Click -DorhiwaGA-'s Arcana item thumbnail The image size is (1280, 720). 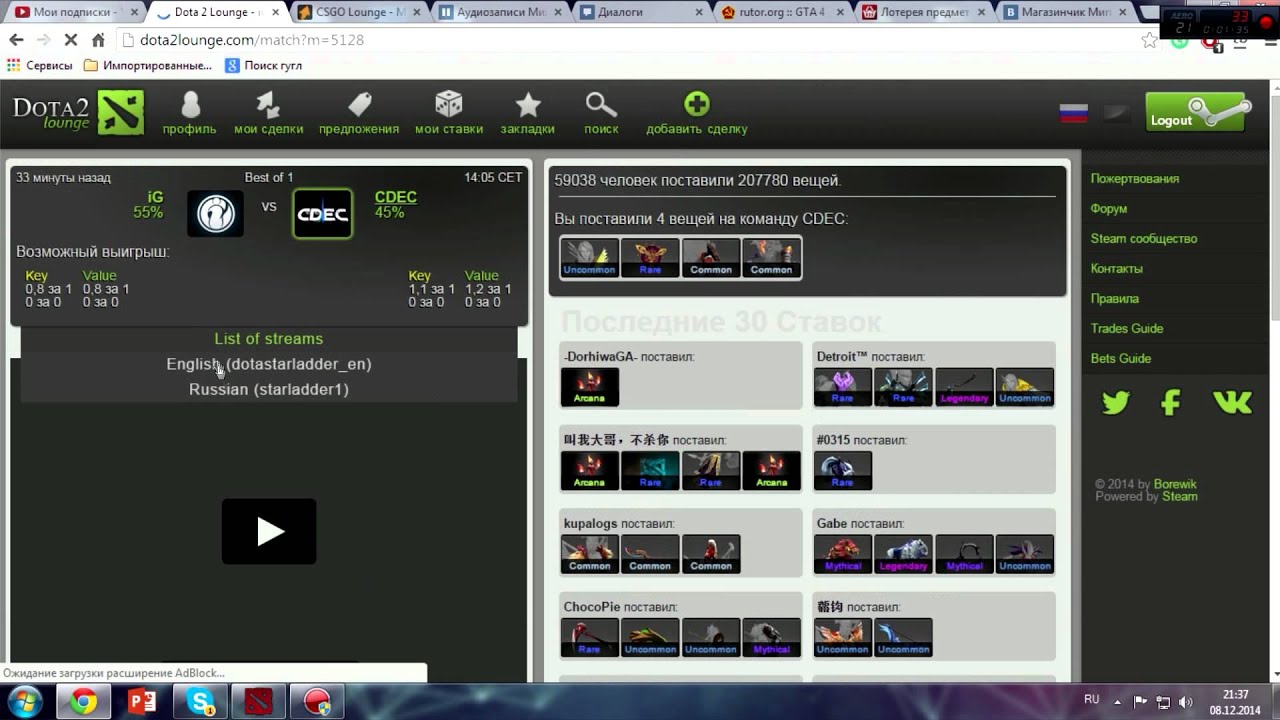coord(590,387)
